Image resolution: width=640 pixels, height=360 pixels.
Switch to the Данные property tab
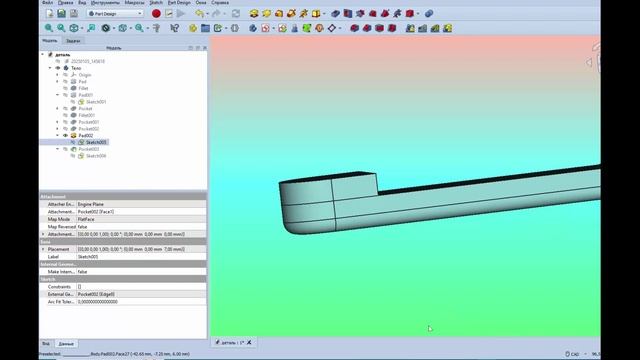coord(66,344)
